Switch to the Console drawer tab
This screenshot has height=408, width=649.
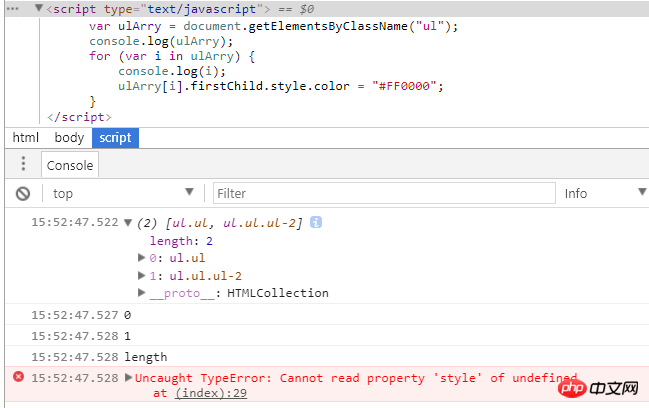70,165
